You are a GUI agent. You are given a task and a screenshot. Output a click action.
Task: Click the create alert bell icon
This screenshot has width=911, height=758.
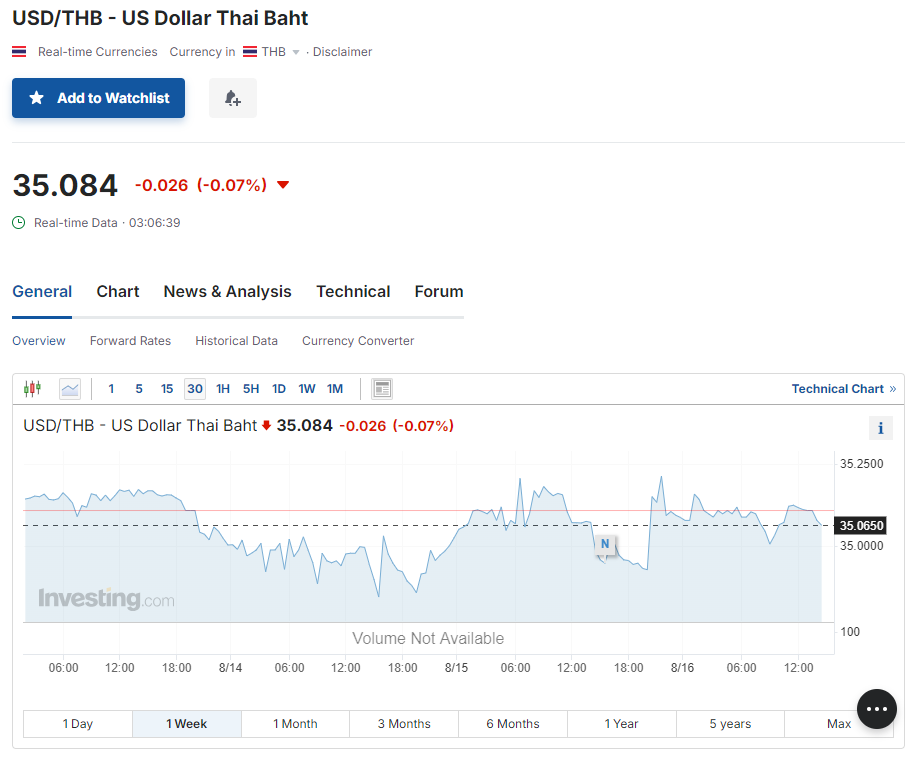point(233,98)
